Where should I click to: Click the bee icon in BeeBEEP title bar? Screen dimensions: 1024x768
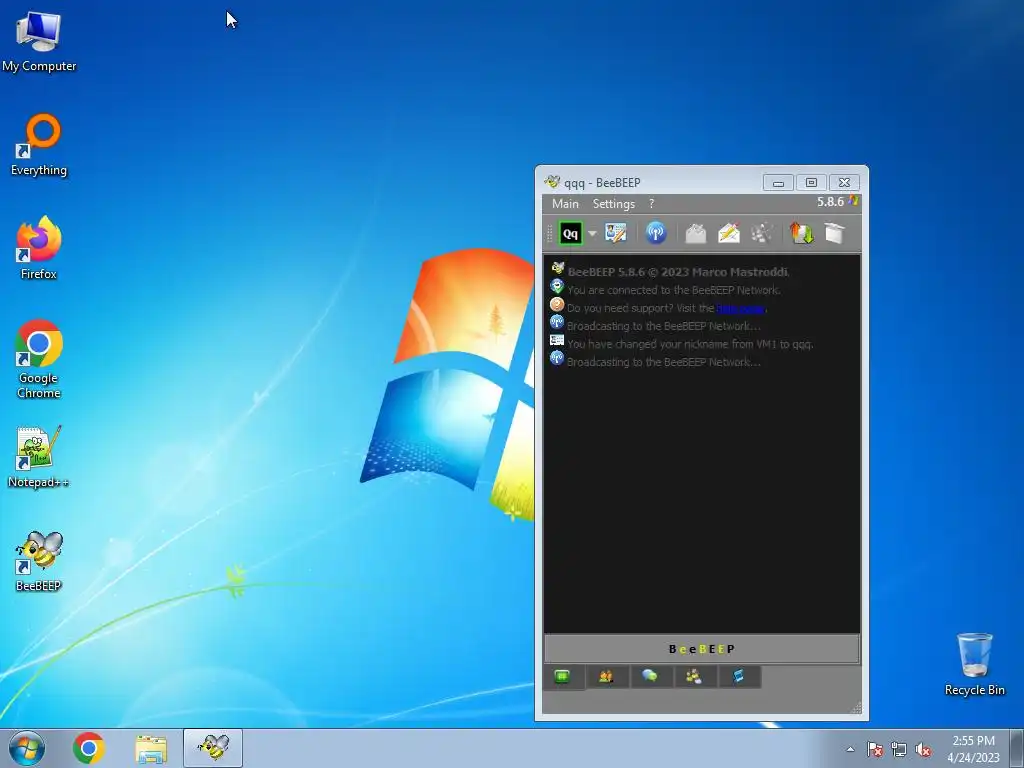tap(552, 182)
